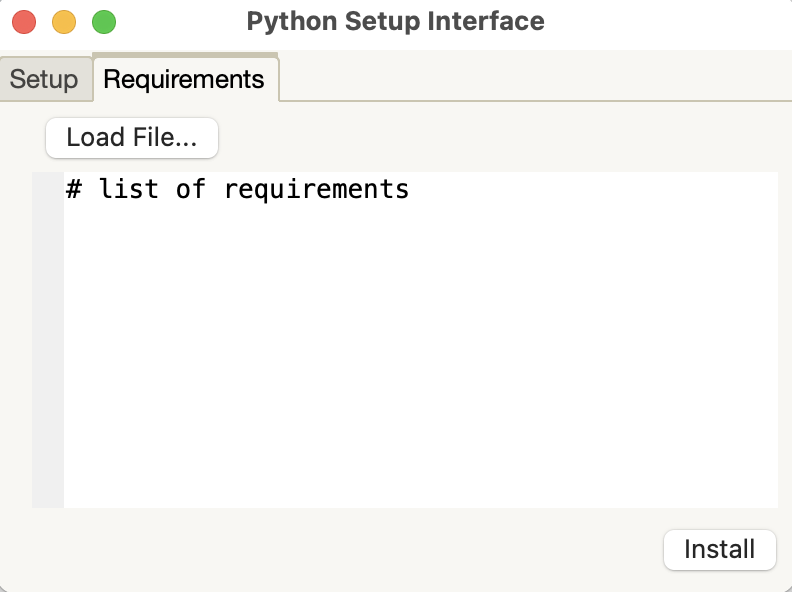Select the Requirements tab

coord(184,79)
